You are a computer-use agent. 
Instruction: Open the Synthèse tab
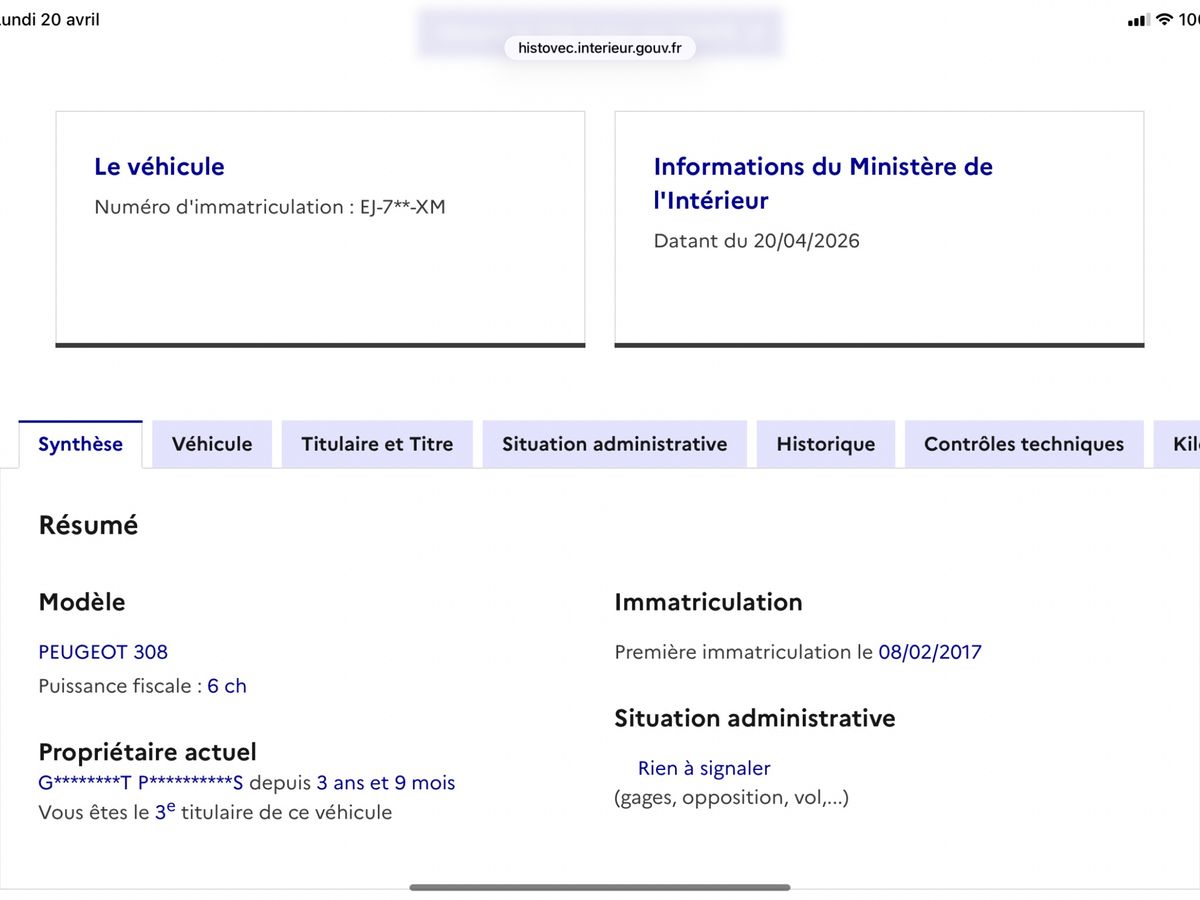point(80,444)
